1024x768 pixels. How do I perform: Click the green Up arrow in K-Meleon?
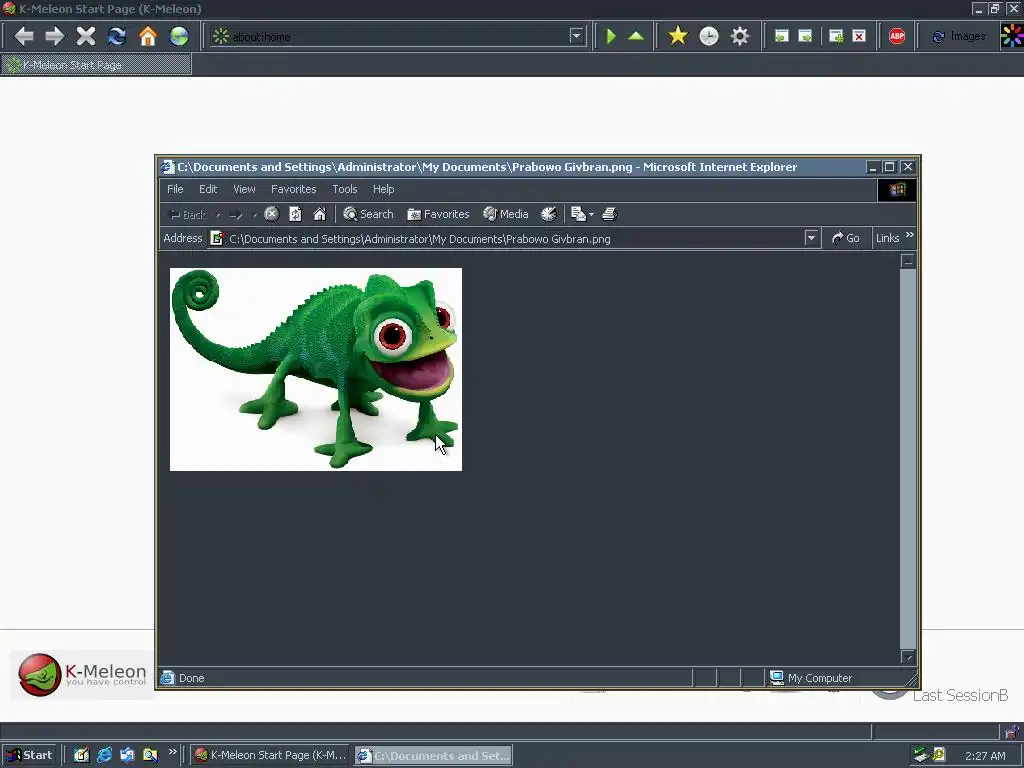[636, 36]
